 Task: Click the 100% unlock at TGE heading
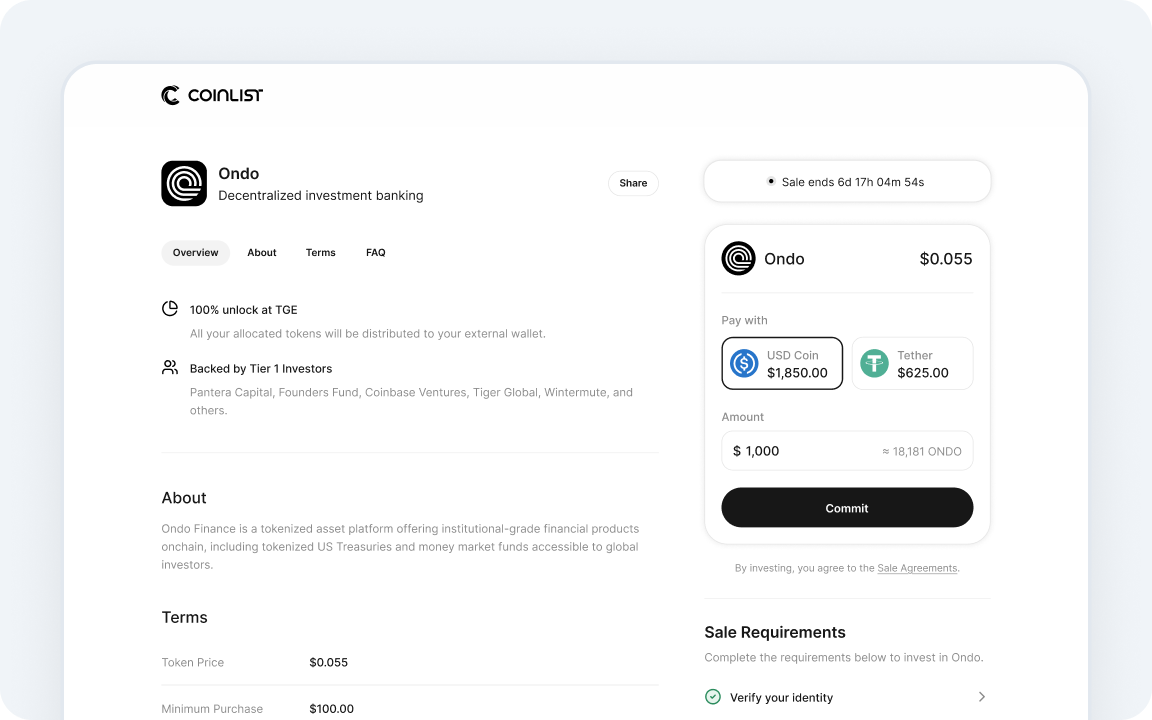click(243, 310)
